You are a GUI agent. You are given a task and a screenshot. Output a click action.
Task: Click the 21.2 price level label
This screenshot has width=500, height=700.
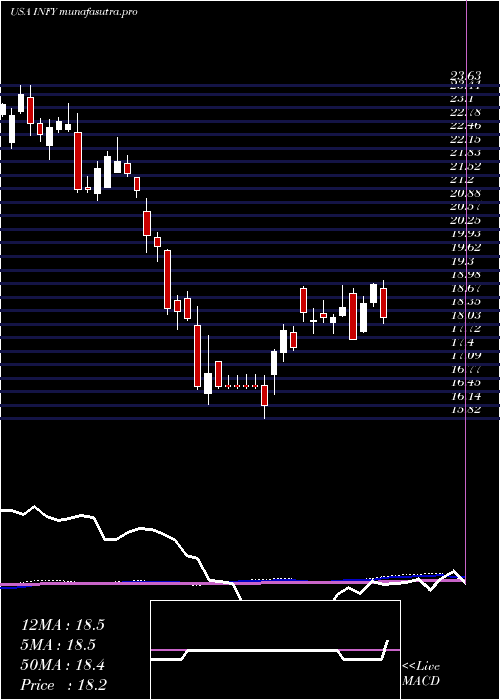(464, 180)
